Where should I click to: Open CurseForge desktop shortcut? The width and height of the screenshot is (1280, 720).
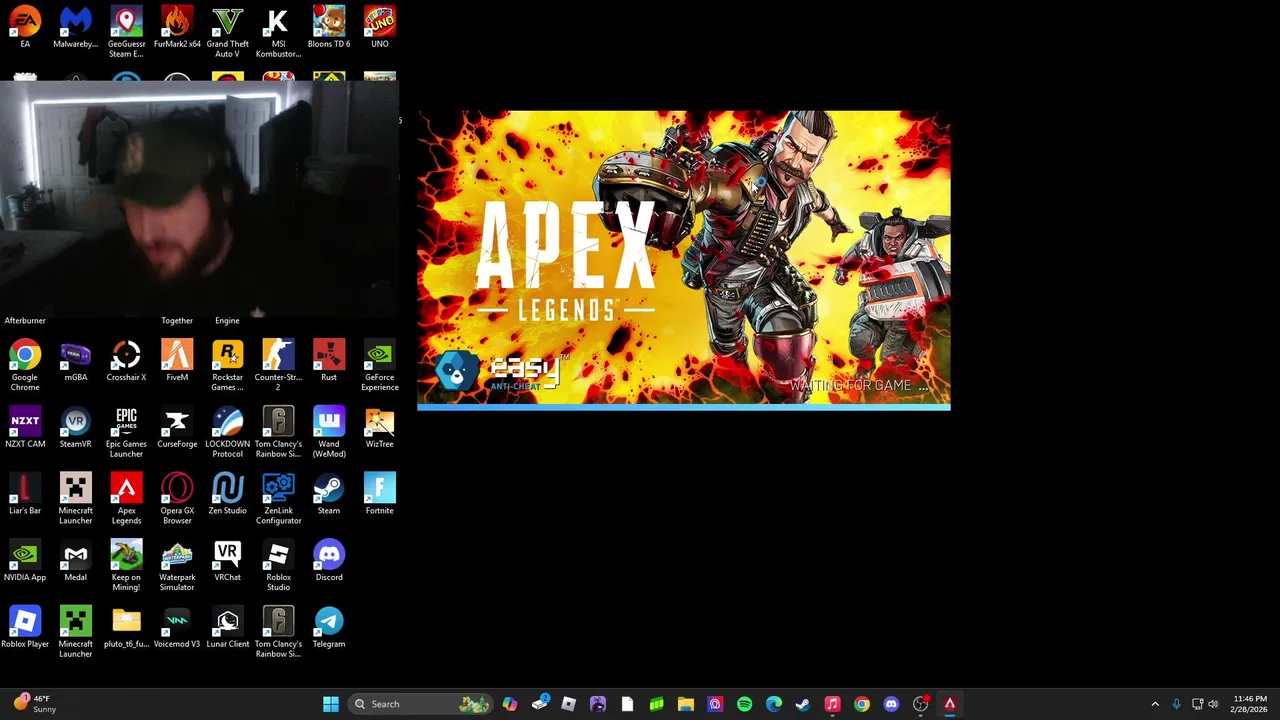click(x=177, y=427)
